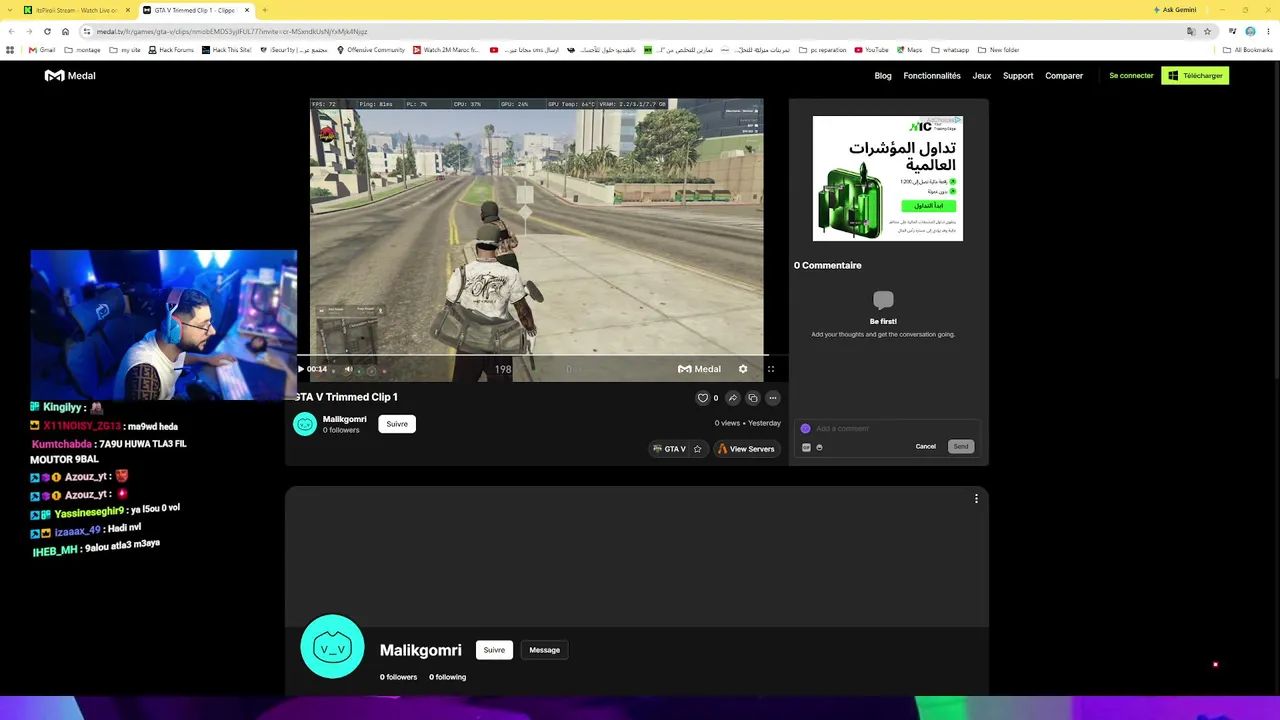Screen dimensions: 1280x720
Task: Open the Maps bookmark
Action: tap(909, 50)
